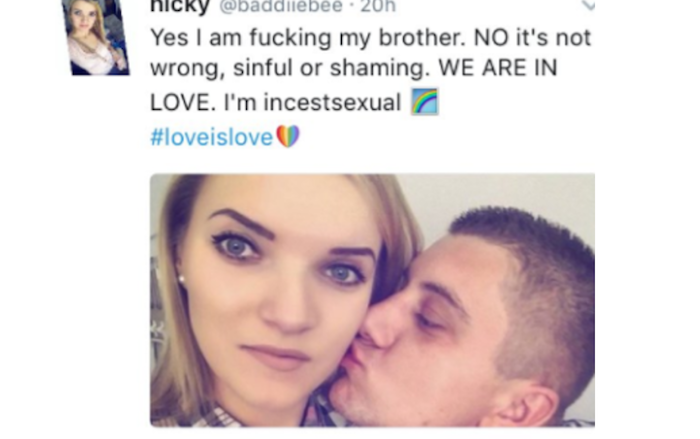Click the dot separator before 20h
Image resolution: width=700 pixels, height=439 pixels.
352,6
